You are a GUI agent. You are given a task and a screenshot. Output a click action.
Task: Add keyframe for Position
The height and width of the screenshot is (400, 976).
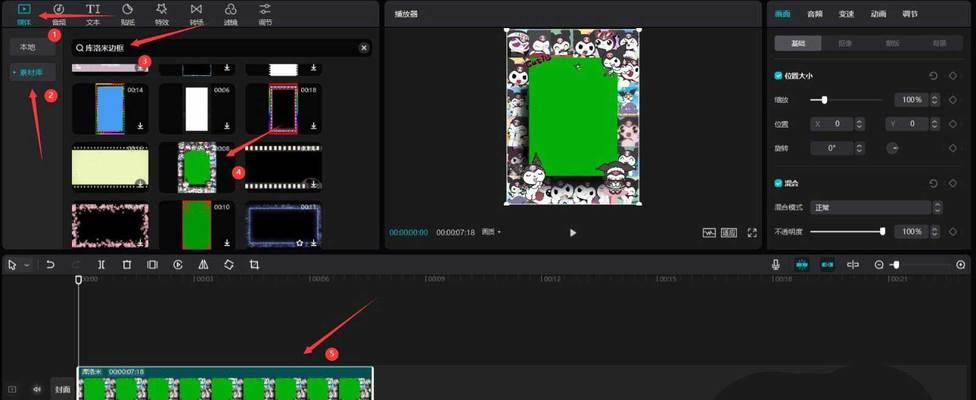[952, 124]
